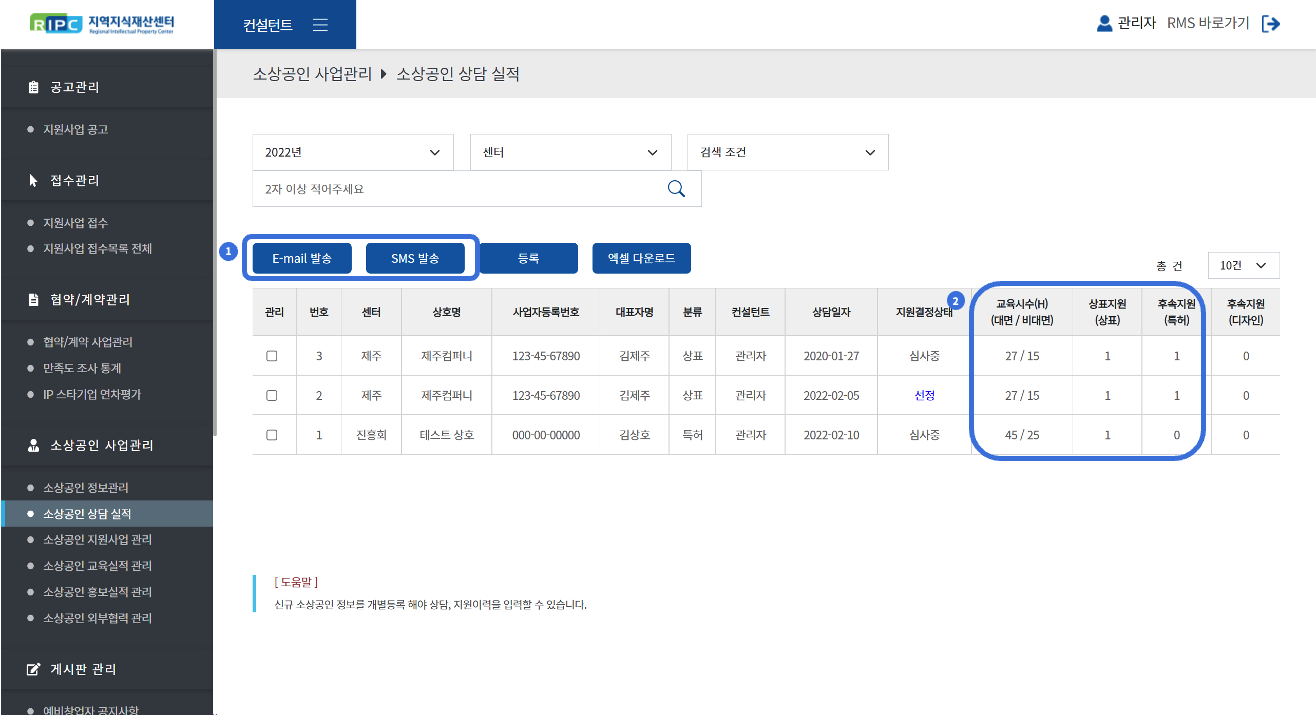Click the hamburger menu icon beside 컨설턴트
Image resolution: width=1316 pixels, height=716 pixels.
pyautogui.click(x=320, y=25)
